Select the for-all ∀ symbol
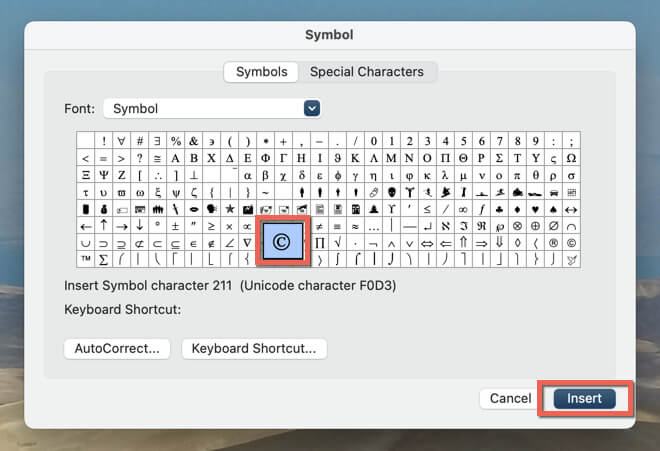 click(122, 141)
